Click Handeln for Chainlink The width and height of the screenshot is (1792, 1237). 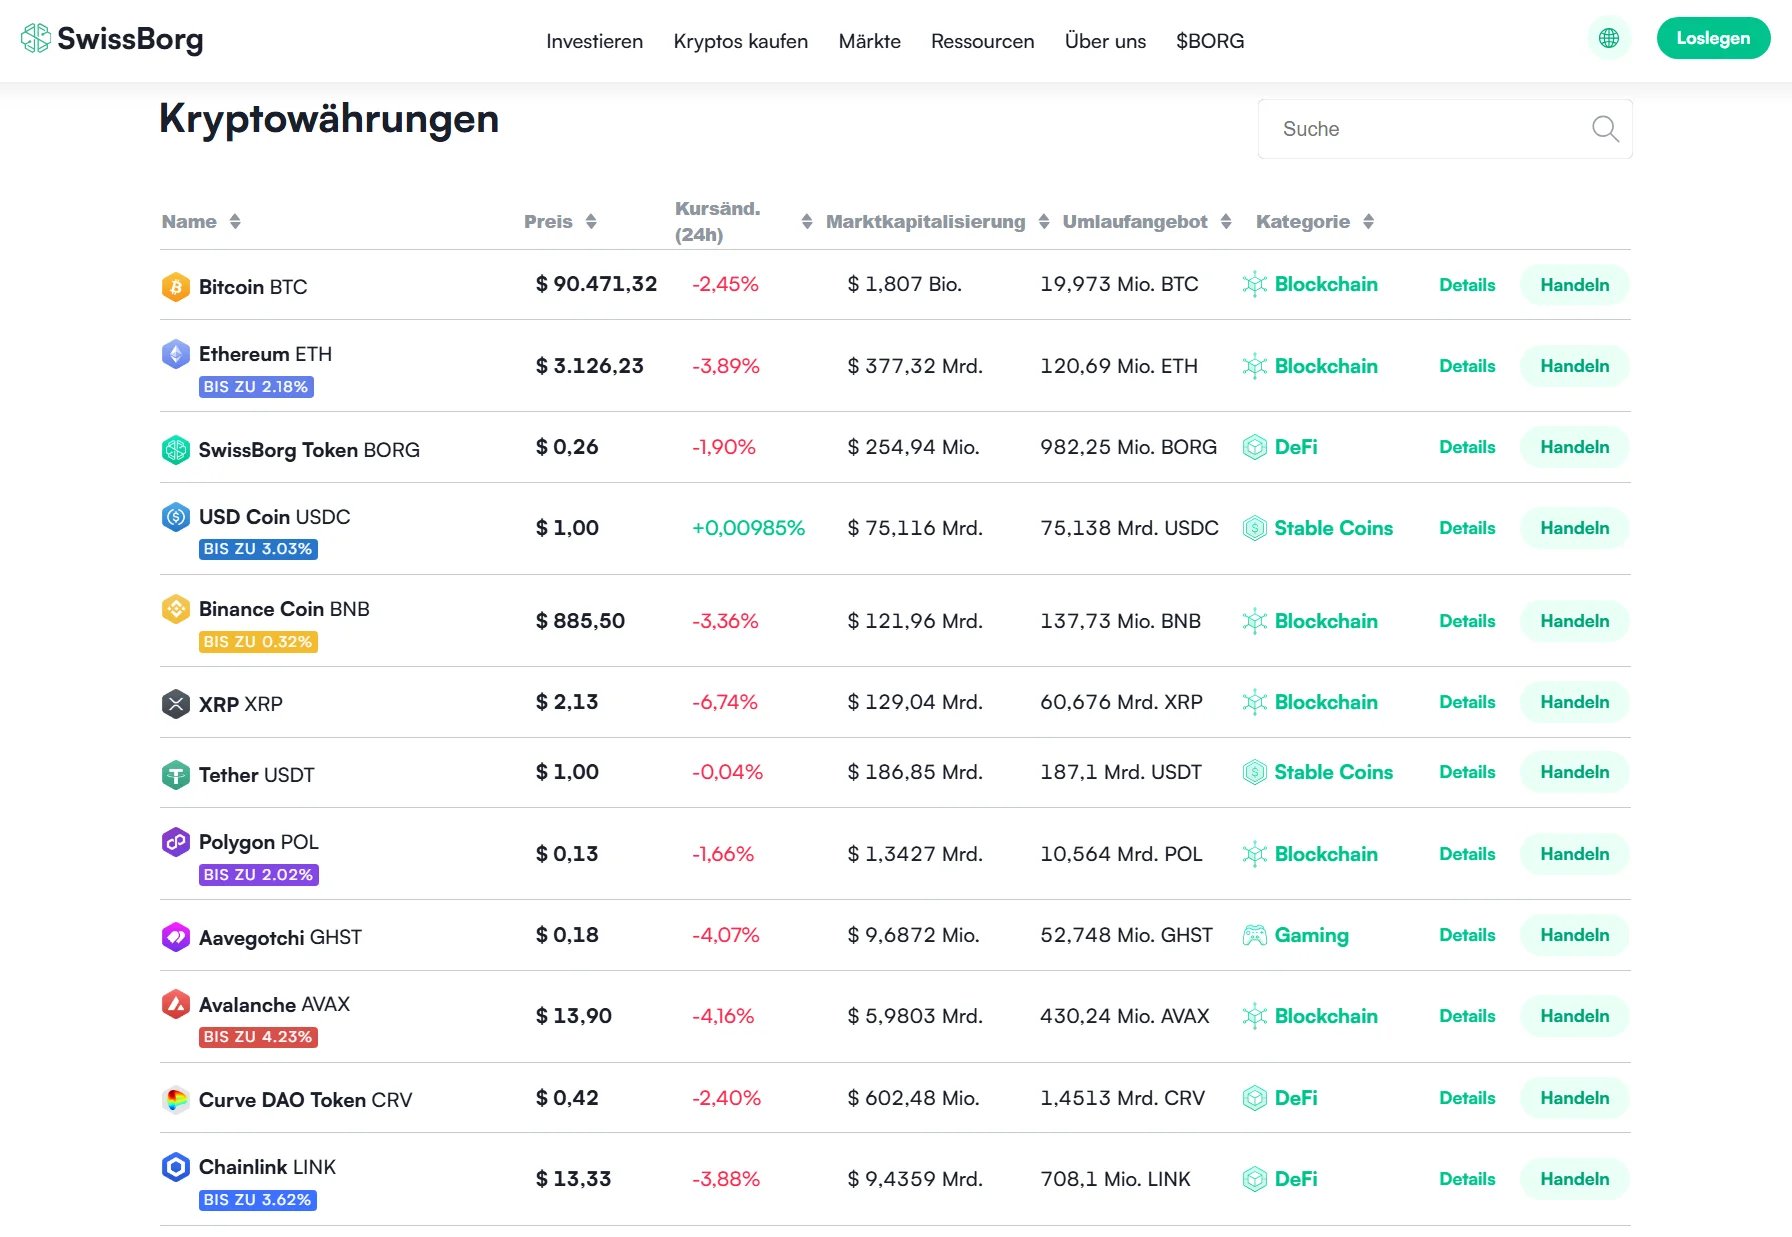(x=1575, y=1179)
